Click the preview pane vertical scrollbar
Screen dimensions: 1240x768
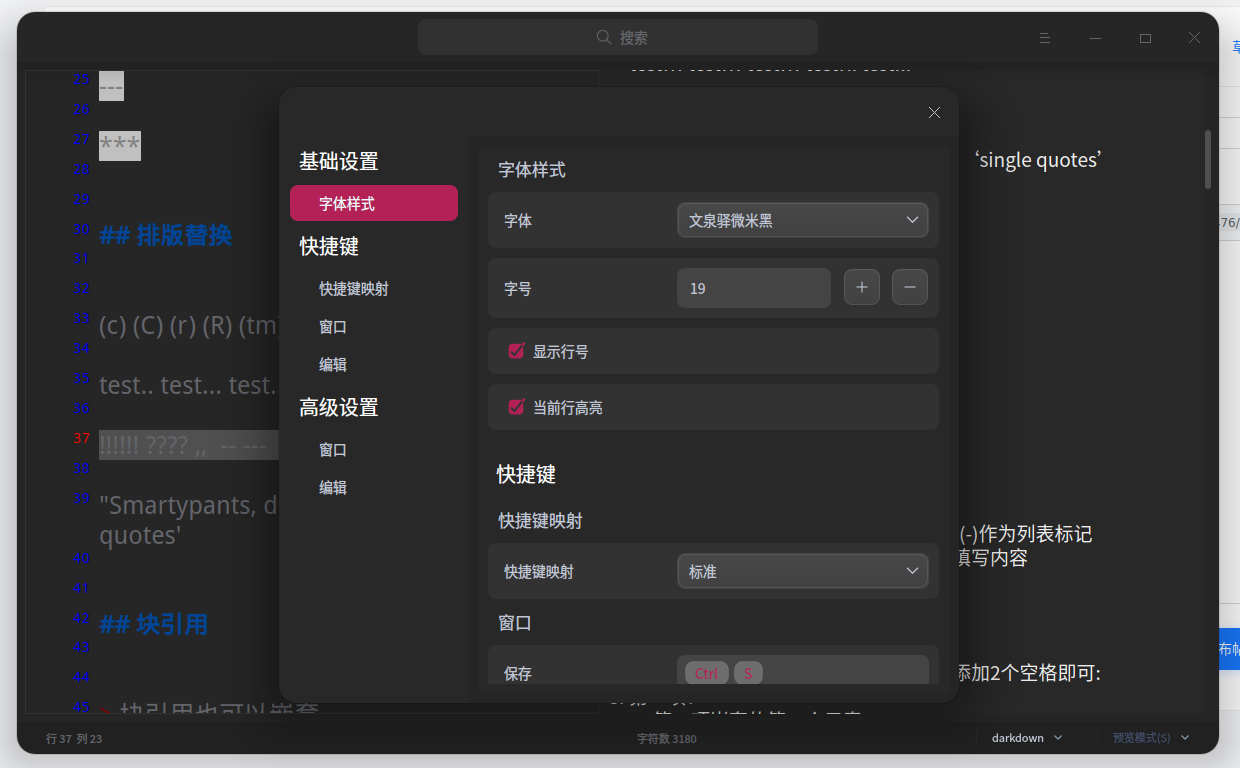tap(1208, 159)
